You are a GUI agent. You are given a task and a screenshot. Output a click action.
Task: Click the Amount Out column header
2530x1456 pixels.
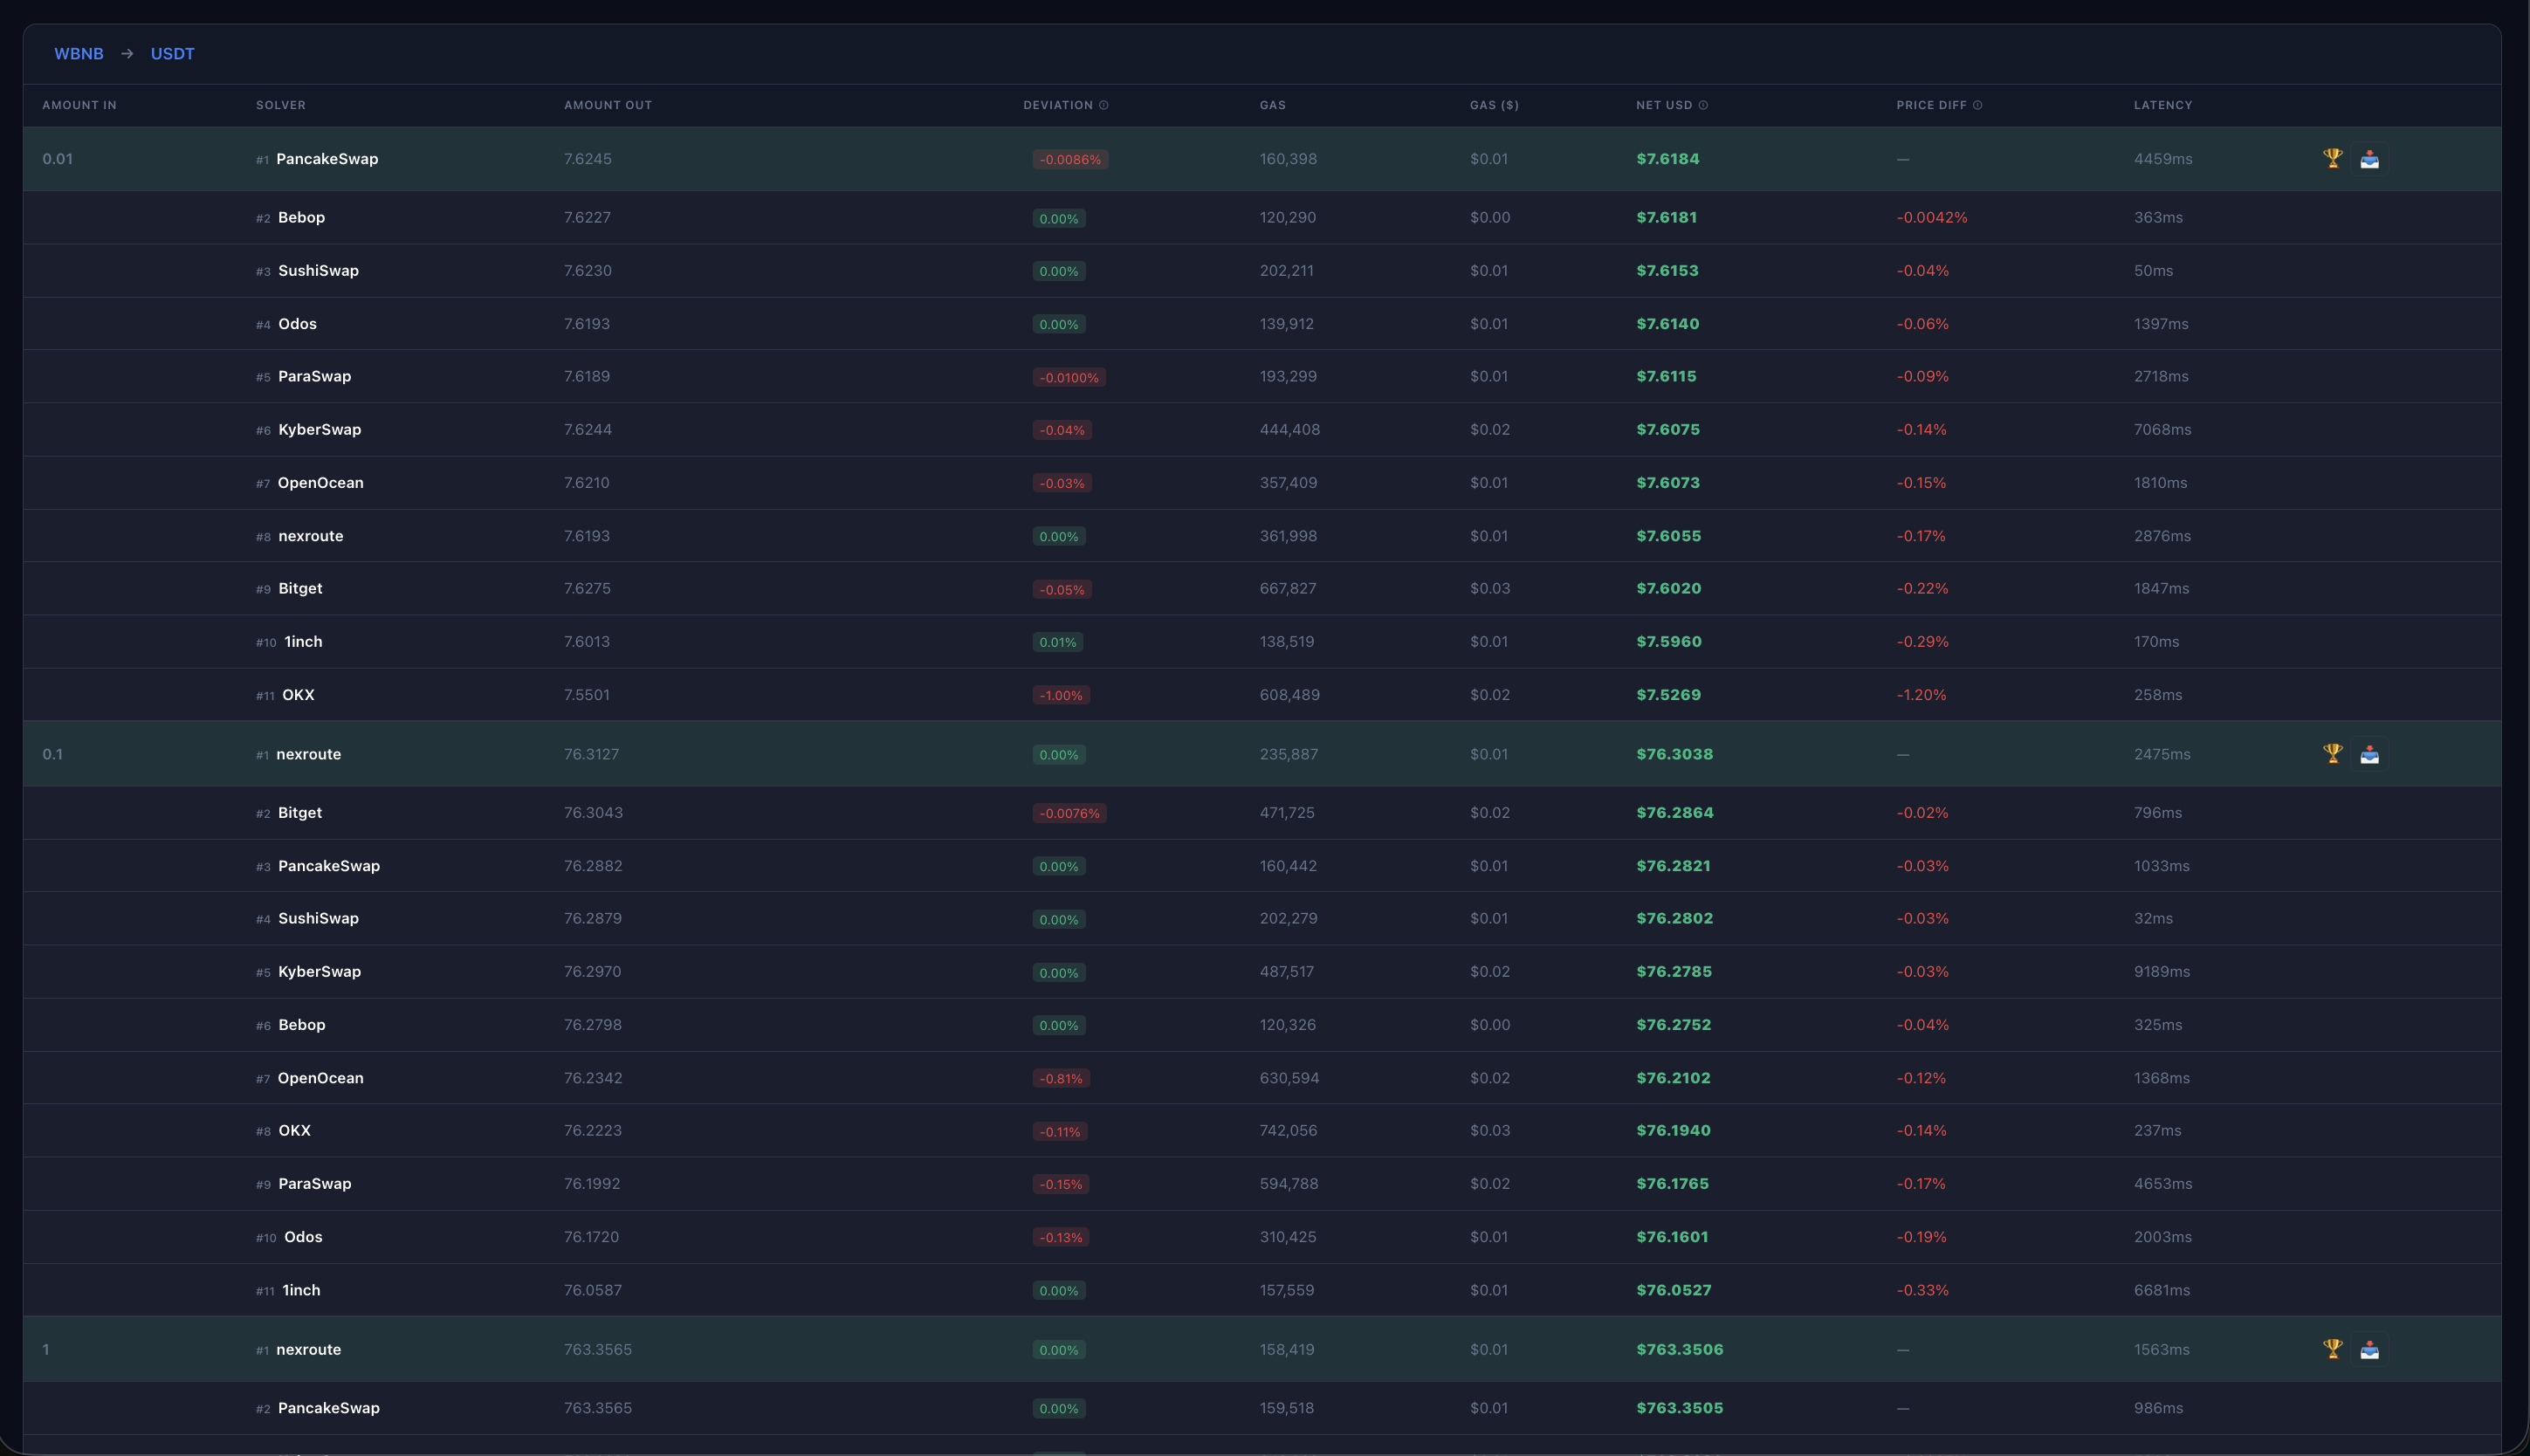607,105
